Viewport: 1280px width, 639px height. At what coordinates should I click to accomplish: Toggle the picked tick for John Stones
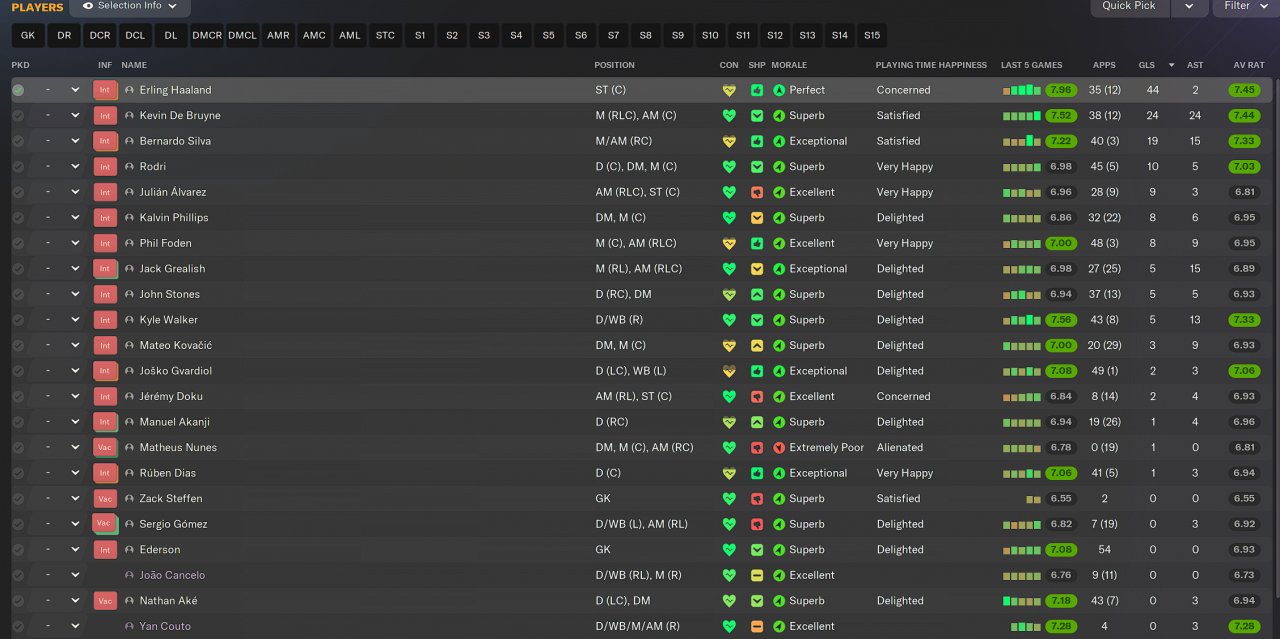pyautogui.click(x=18, y=294)
